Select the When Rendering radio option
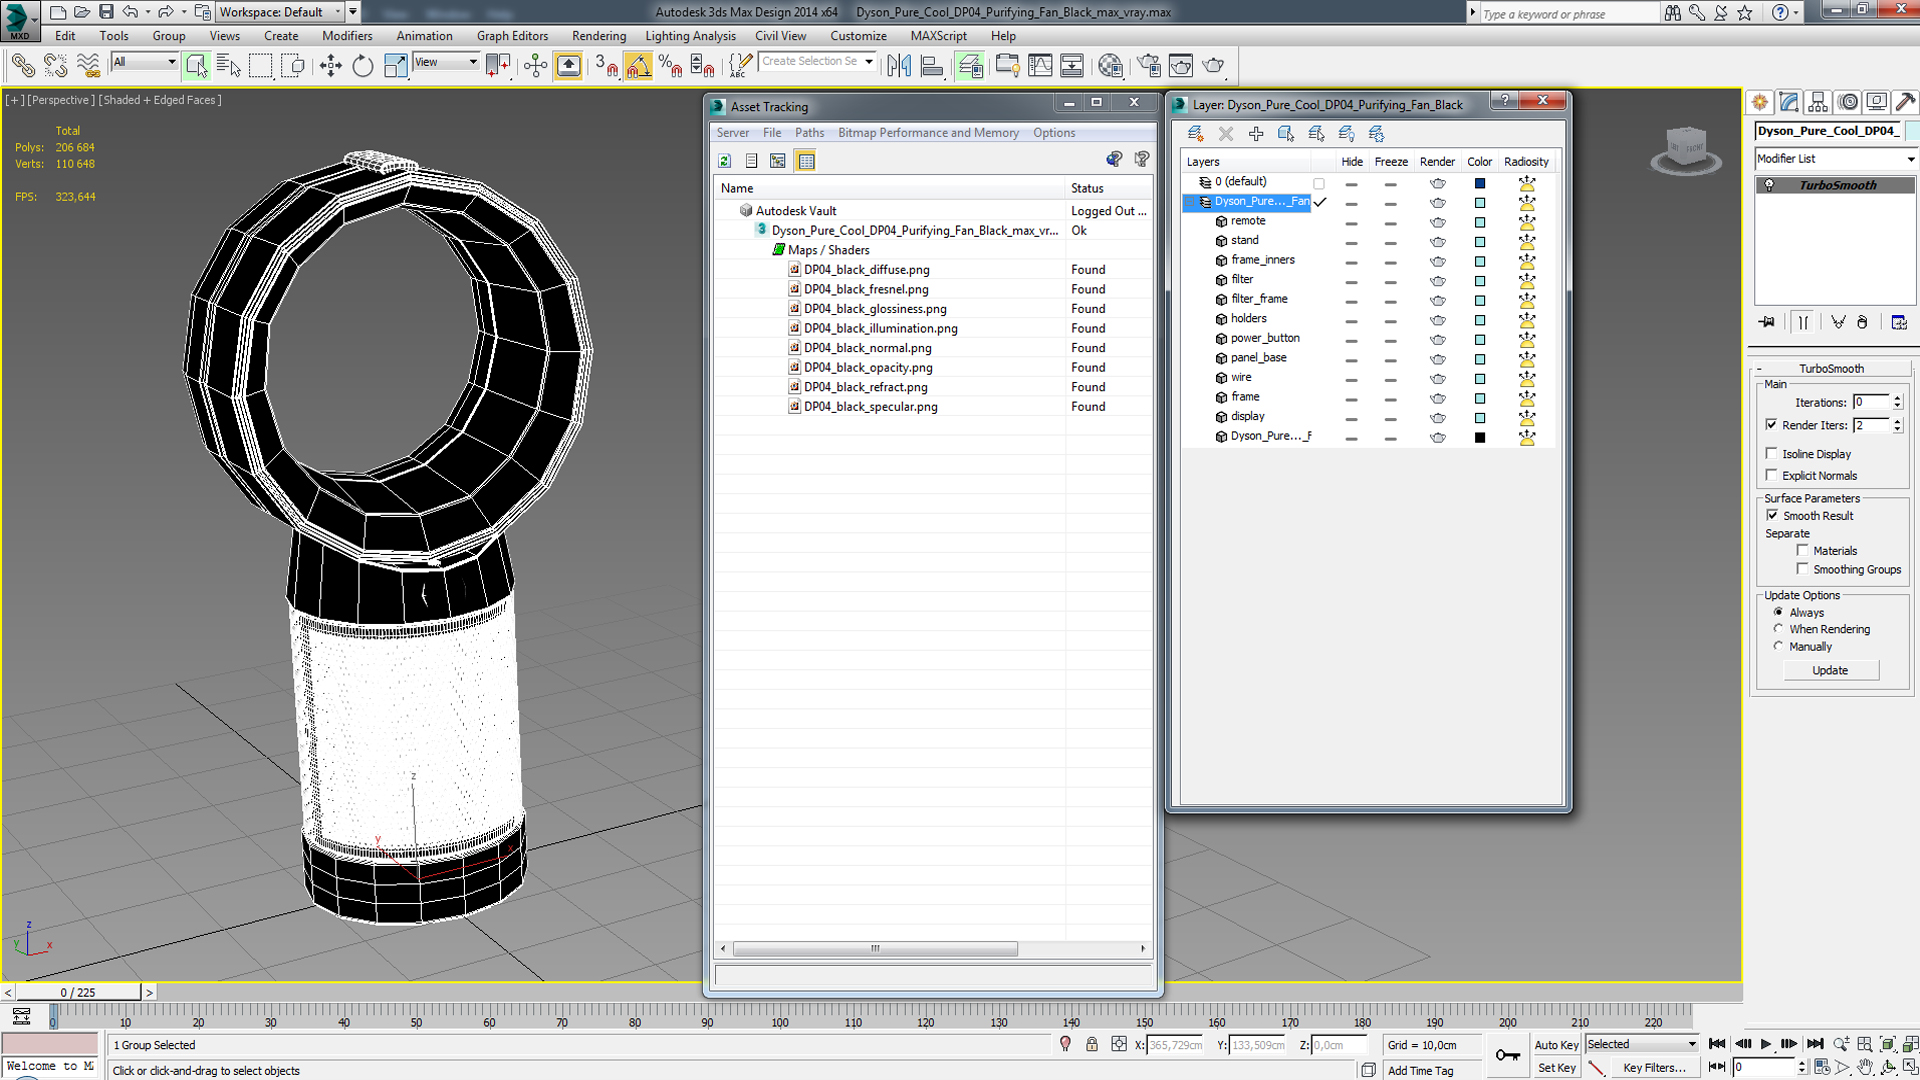The height and width of the screenshot is (1080, 1920). [1778, 629]
